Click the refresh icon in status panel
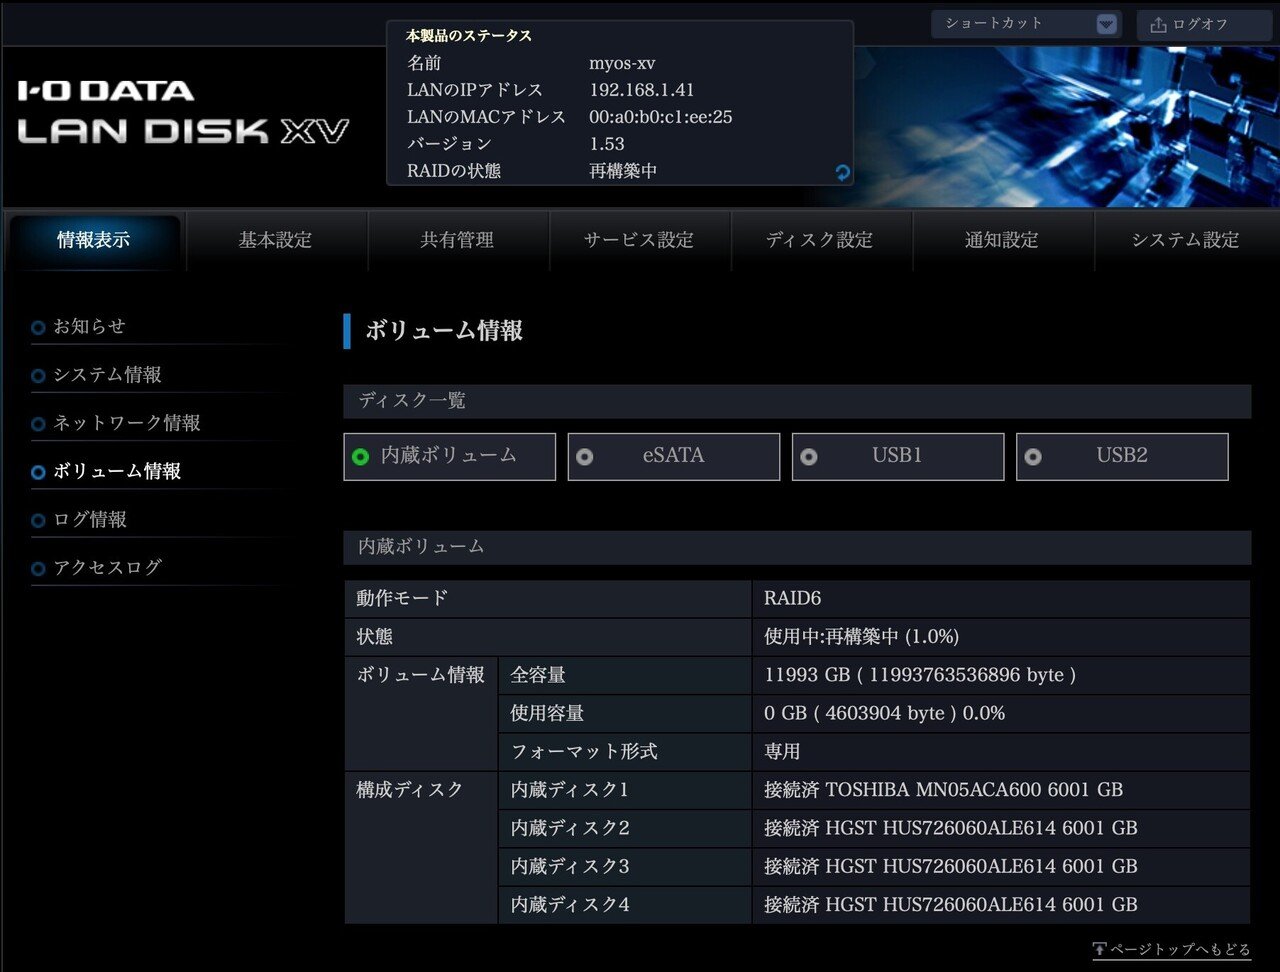Viewport: 1280px width, 972px height. (x=842, y=172)
